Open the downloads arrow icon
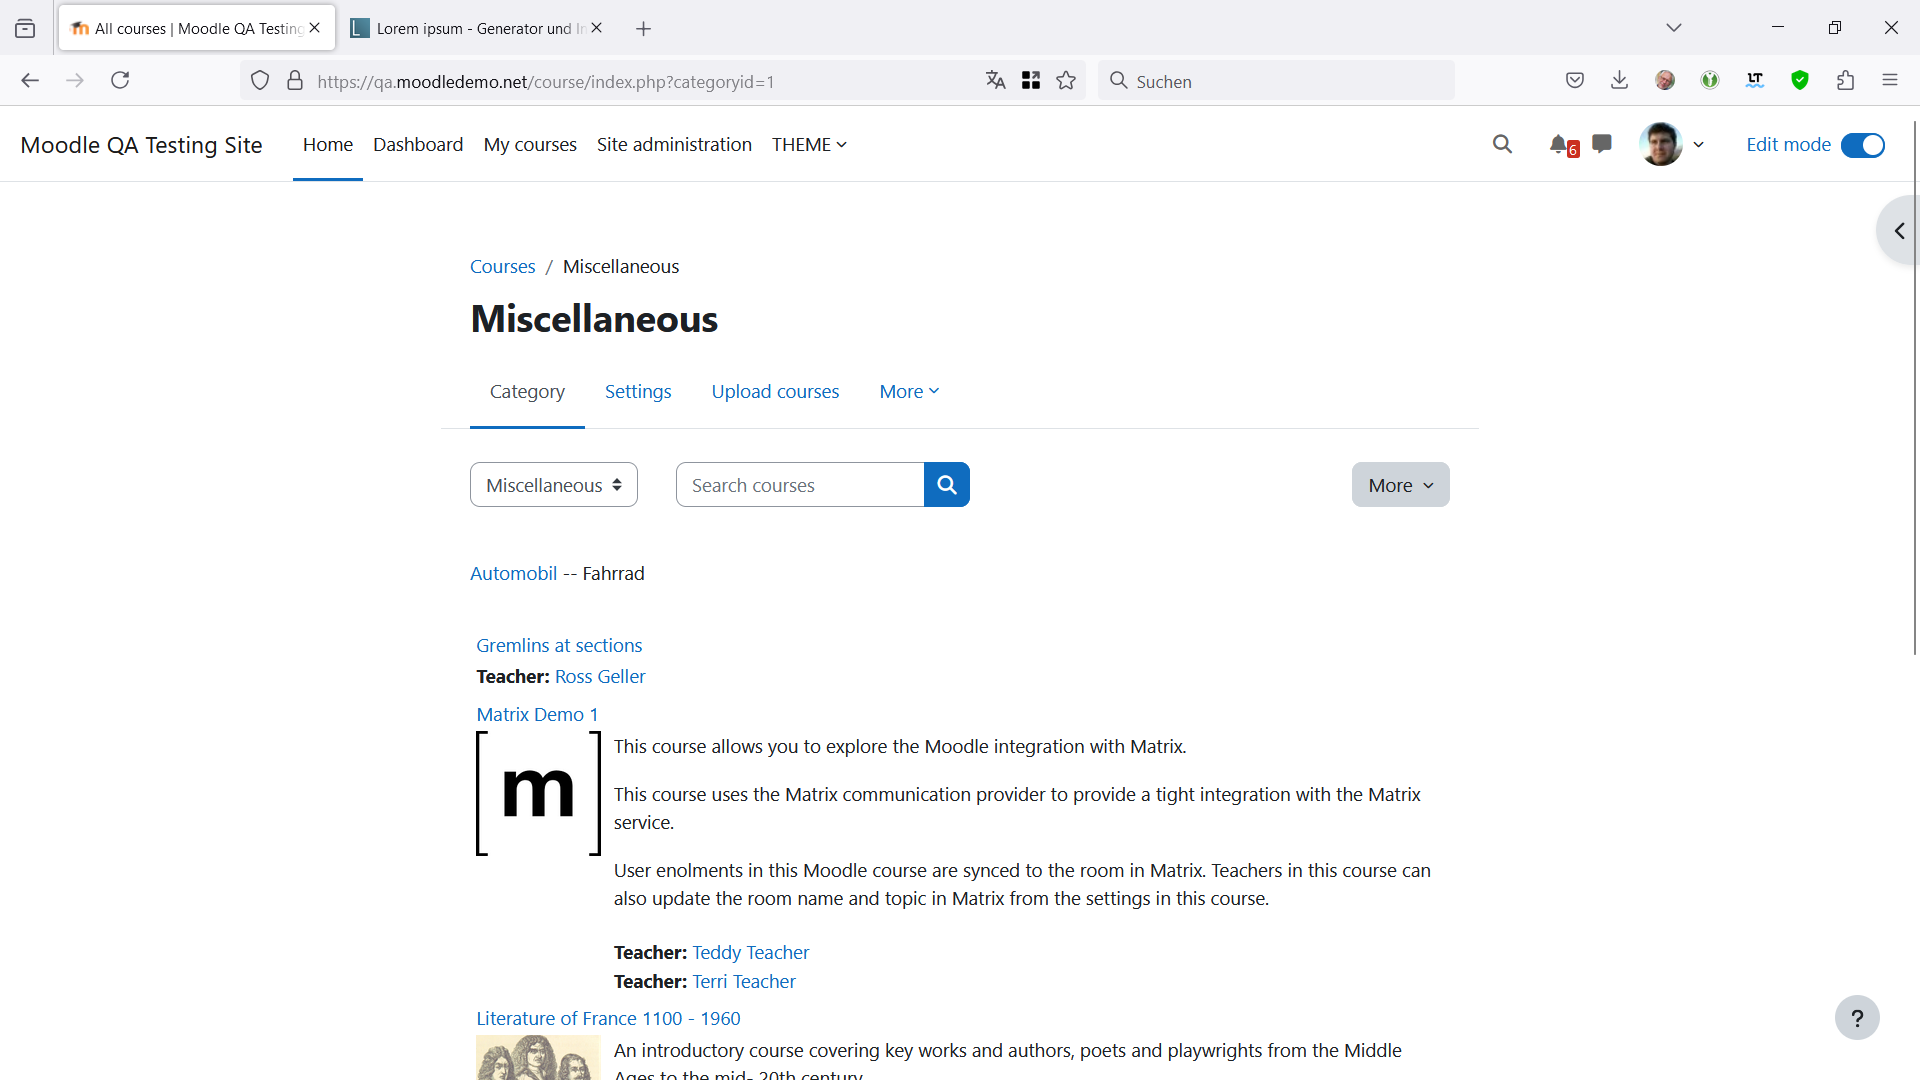The width and height of the screenshot is (1920, 1080). click(x=1620, y=81)
